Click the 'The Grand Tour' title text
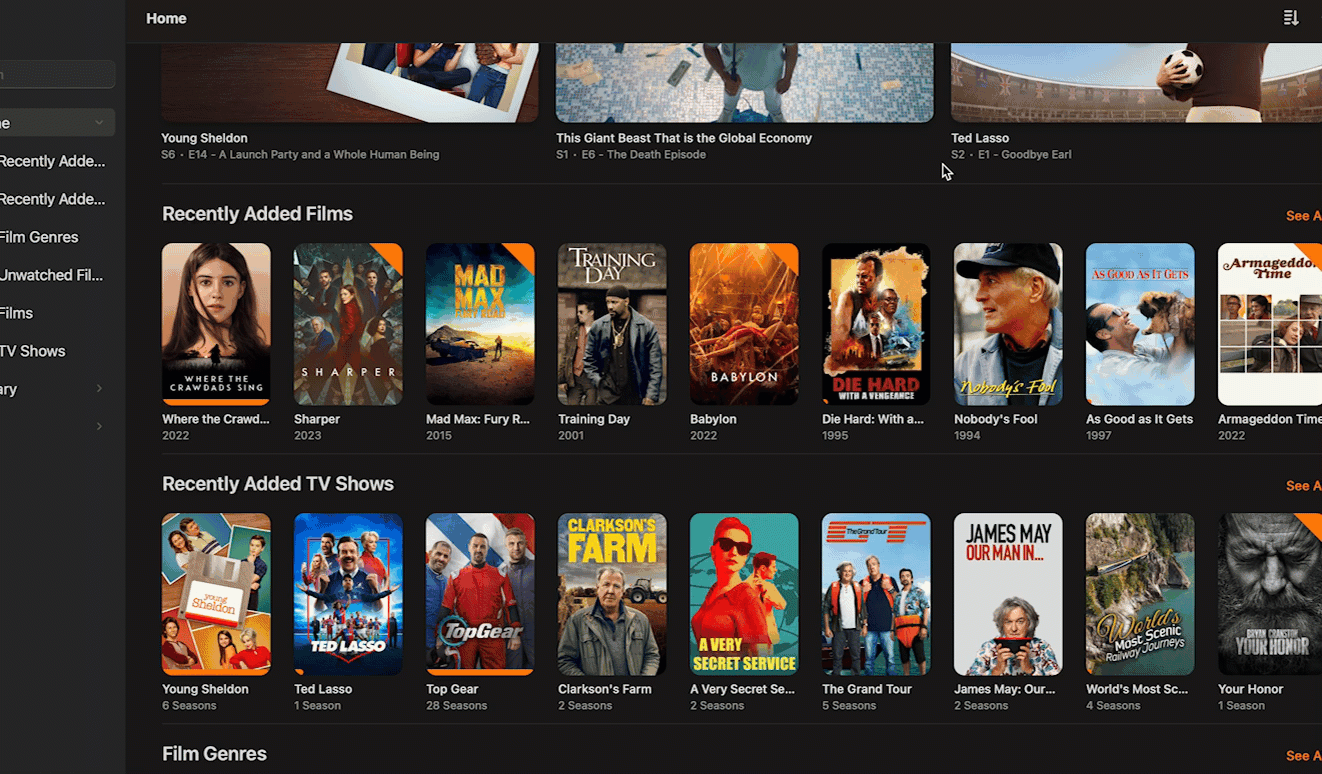The image size is (1322, 774). pyautogui.click(x=867, y=689)
